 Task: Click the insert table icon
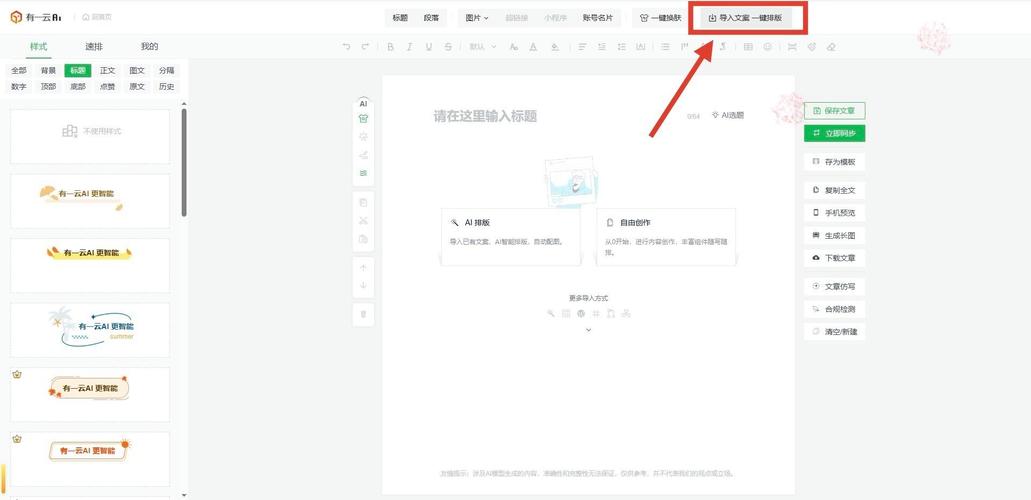748,47
